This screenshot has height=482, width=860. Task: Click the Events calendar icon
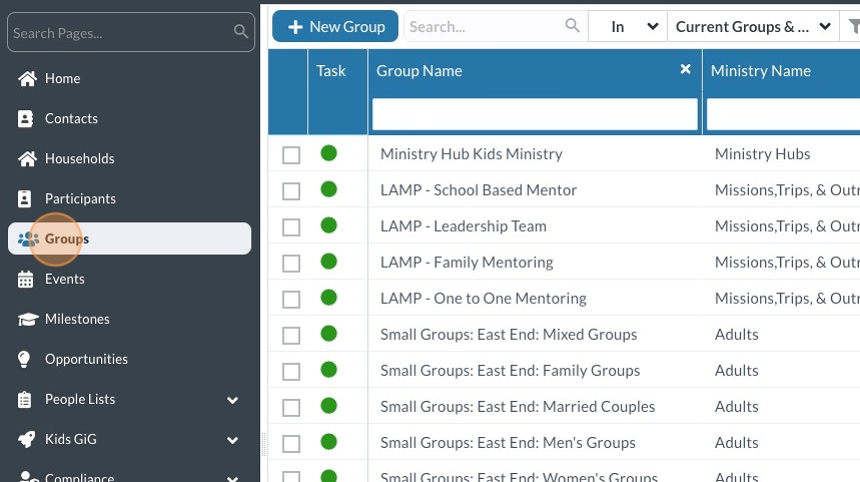[27, 279]
